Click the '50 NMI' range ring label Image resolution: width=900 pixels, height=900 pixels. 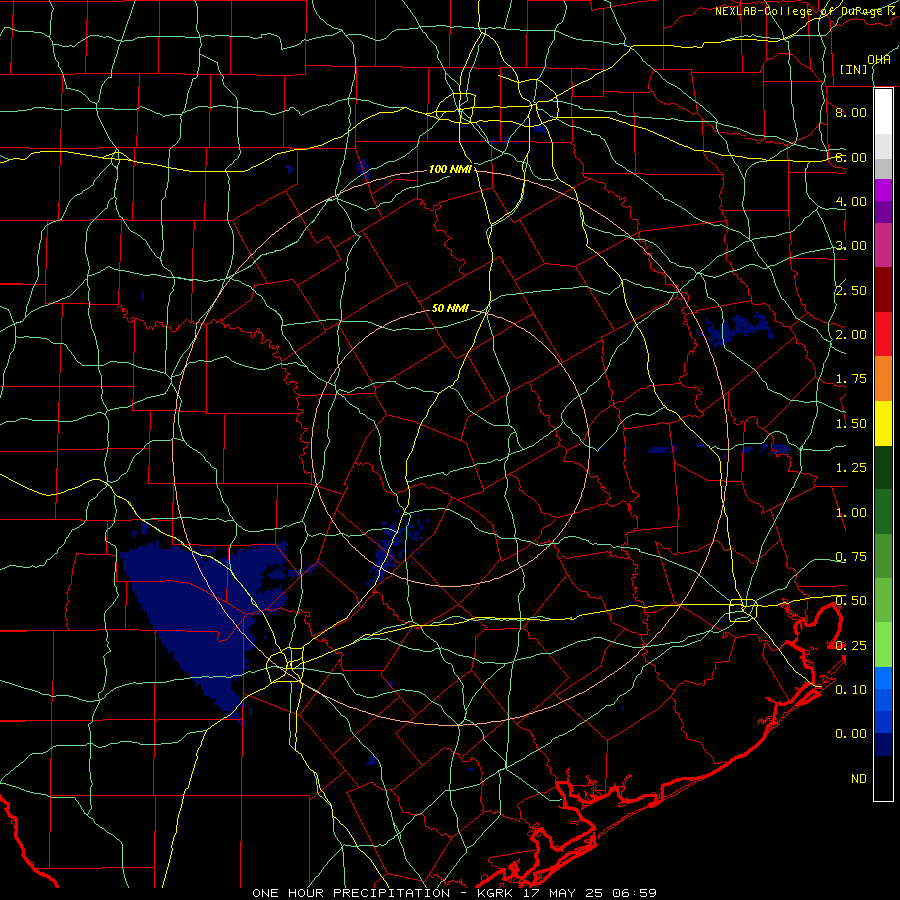click(450, 309)
